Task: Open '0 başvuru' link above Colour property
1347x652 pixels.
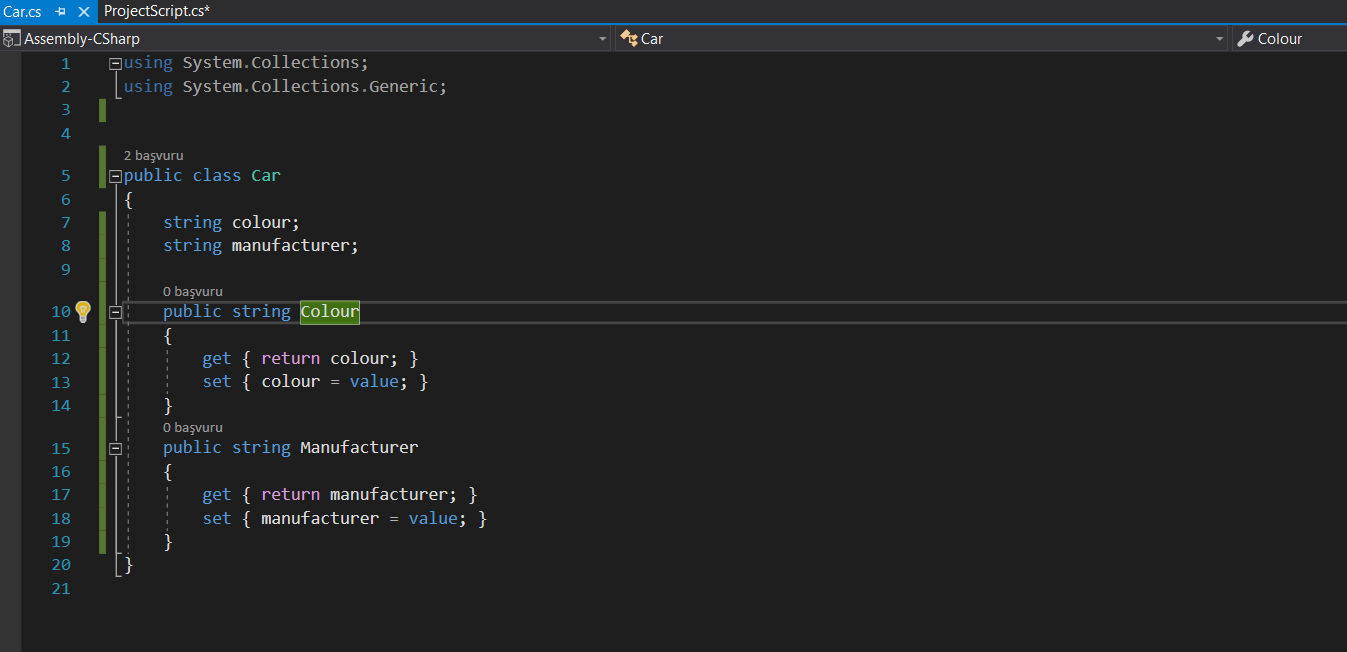Action: coord(193,291)
